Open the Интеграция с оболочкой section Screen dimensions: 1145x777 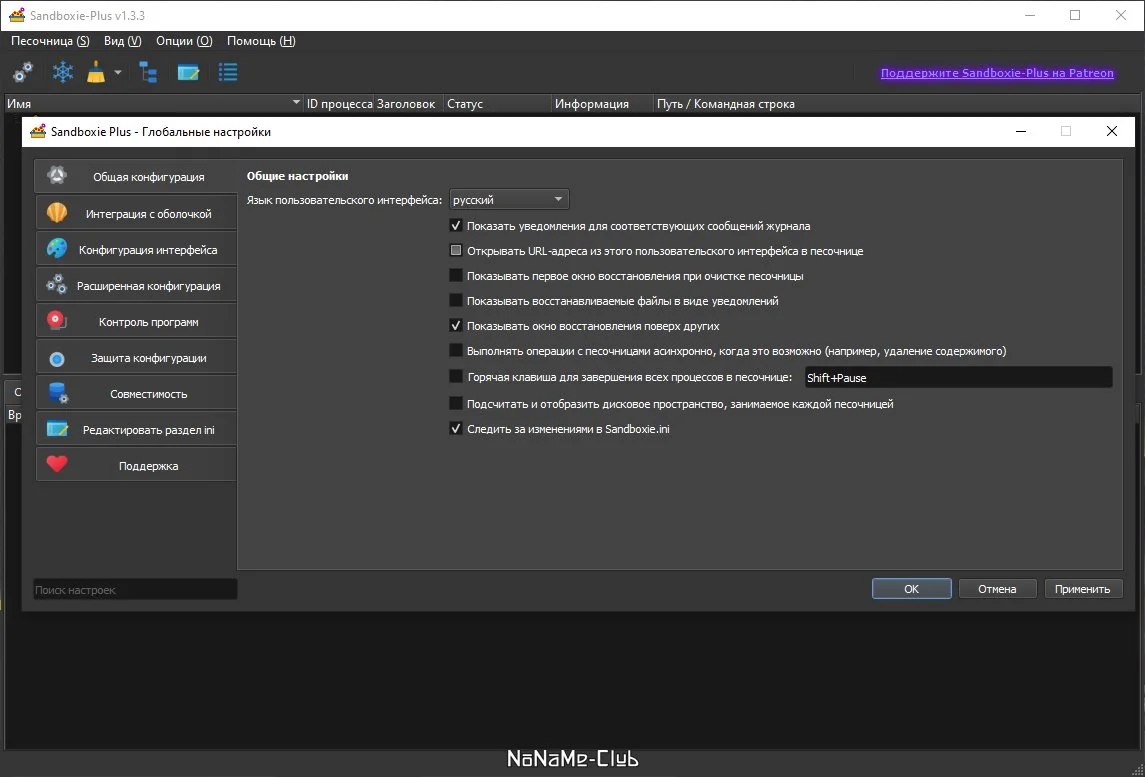pyautogui.click(x=136, y=214)
